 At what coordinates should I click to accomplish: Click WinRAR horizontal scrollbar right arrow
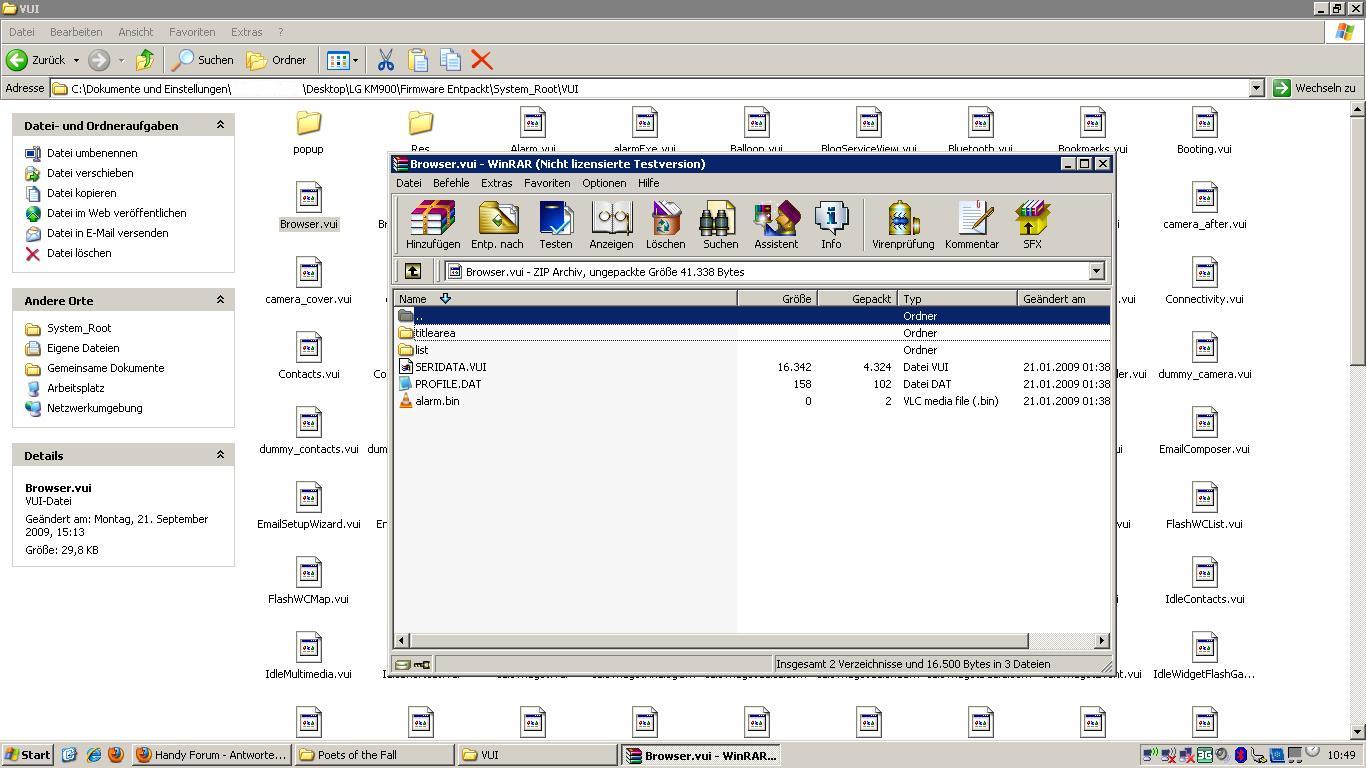(x=1102, y=640)
